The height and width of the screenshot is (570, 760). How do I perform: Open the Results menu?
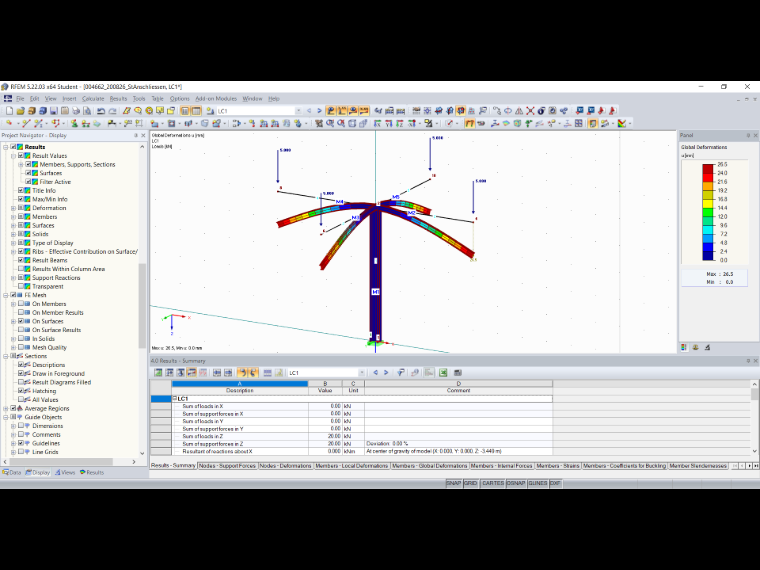(x=118, y=98)
